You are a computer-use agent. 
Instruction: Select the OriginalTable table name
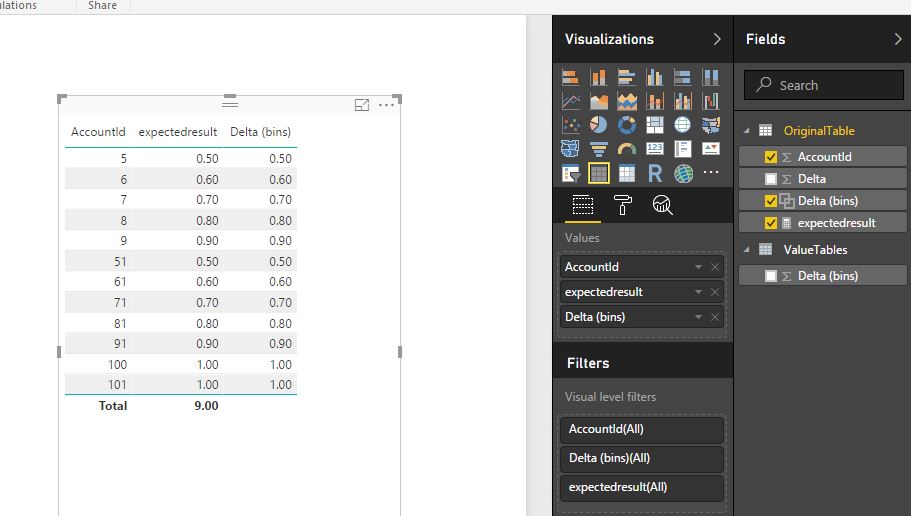click(819, 131)
